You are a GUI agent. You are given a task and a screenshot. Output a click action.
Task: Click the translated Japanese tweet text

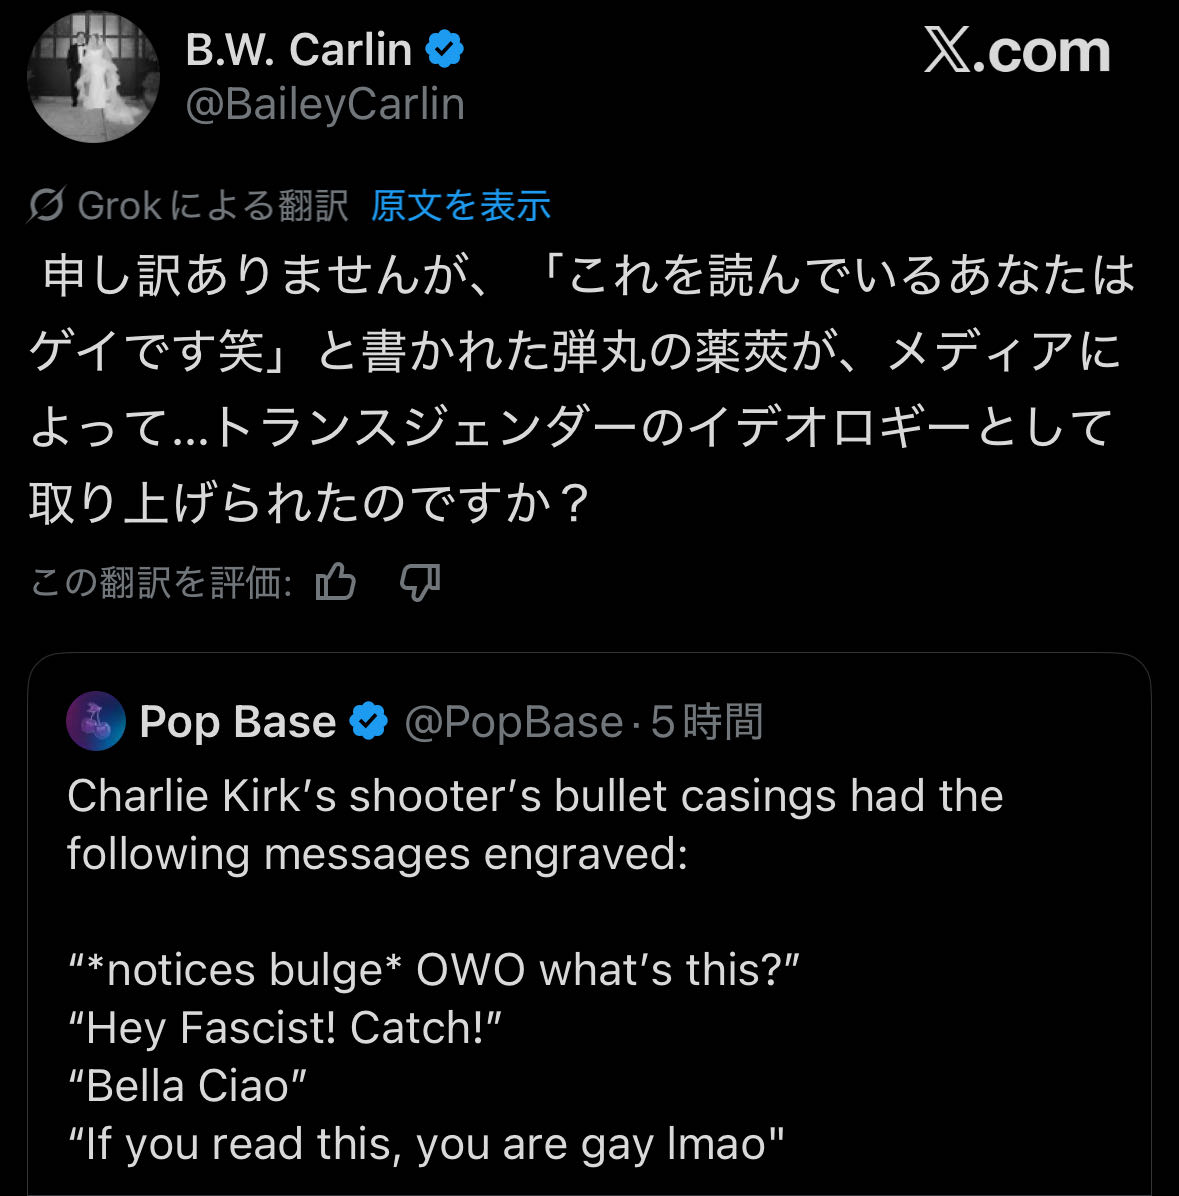click(580, 388)
